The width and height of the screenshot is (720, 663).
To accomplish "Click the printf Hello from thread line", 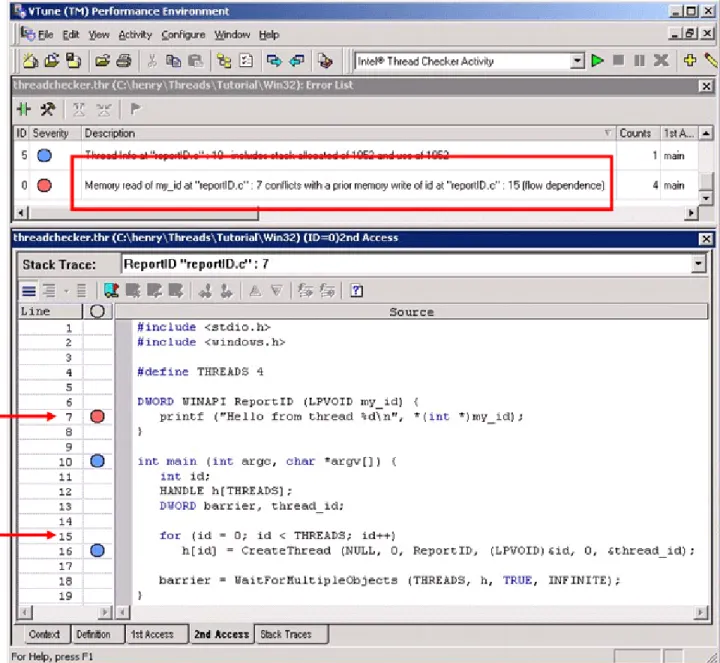I will point(341,416).
